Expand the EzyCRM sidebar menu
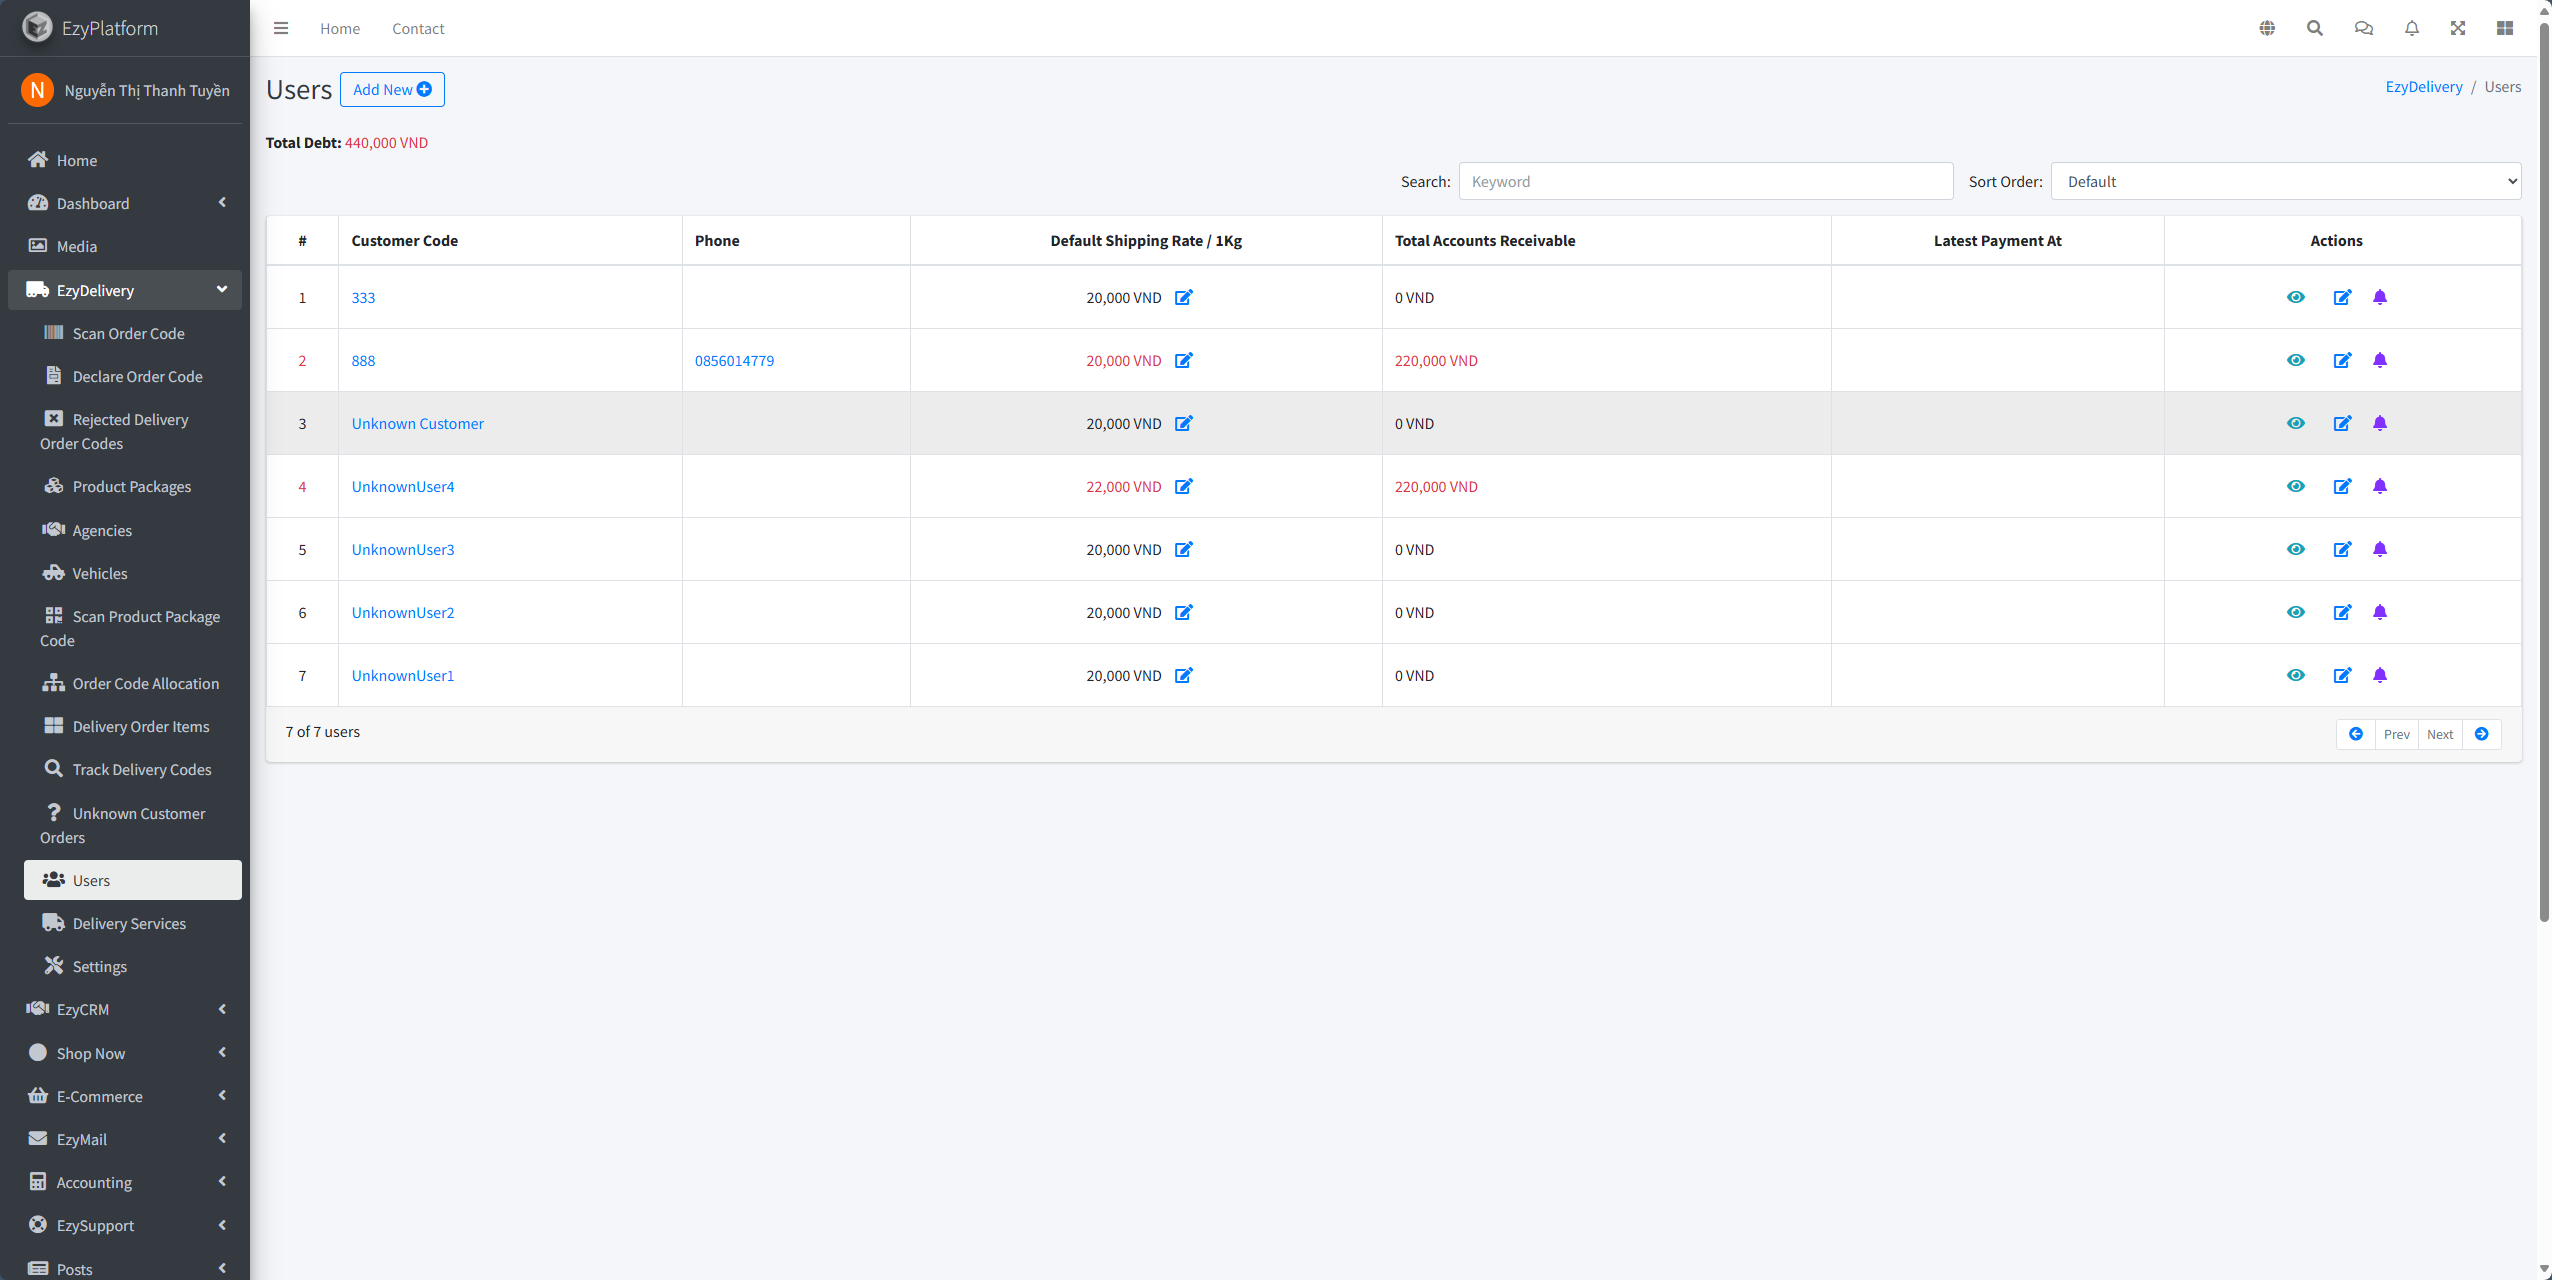2552x1280 pixels. coord(125,1009)
